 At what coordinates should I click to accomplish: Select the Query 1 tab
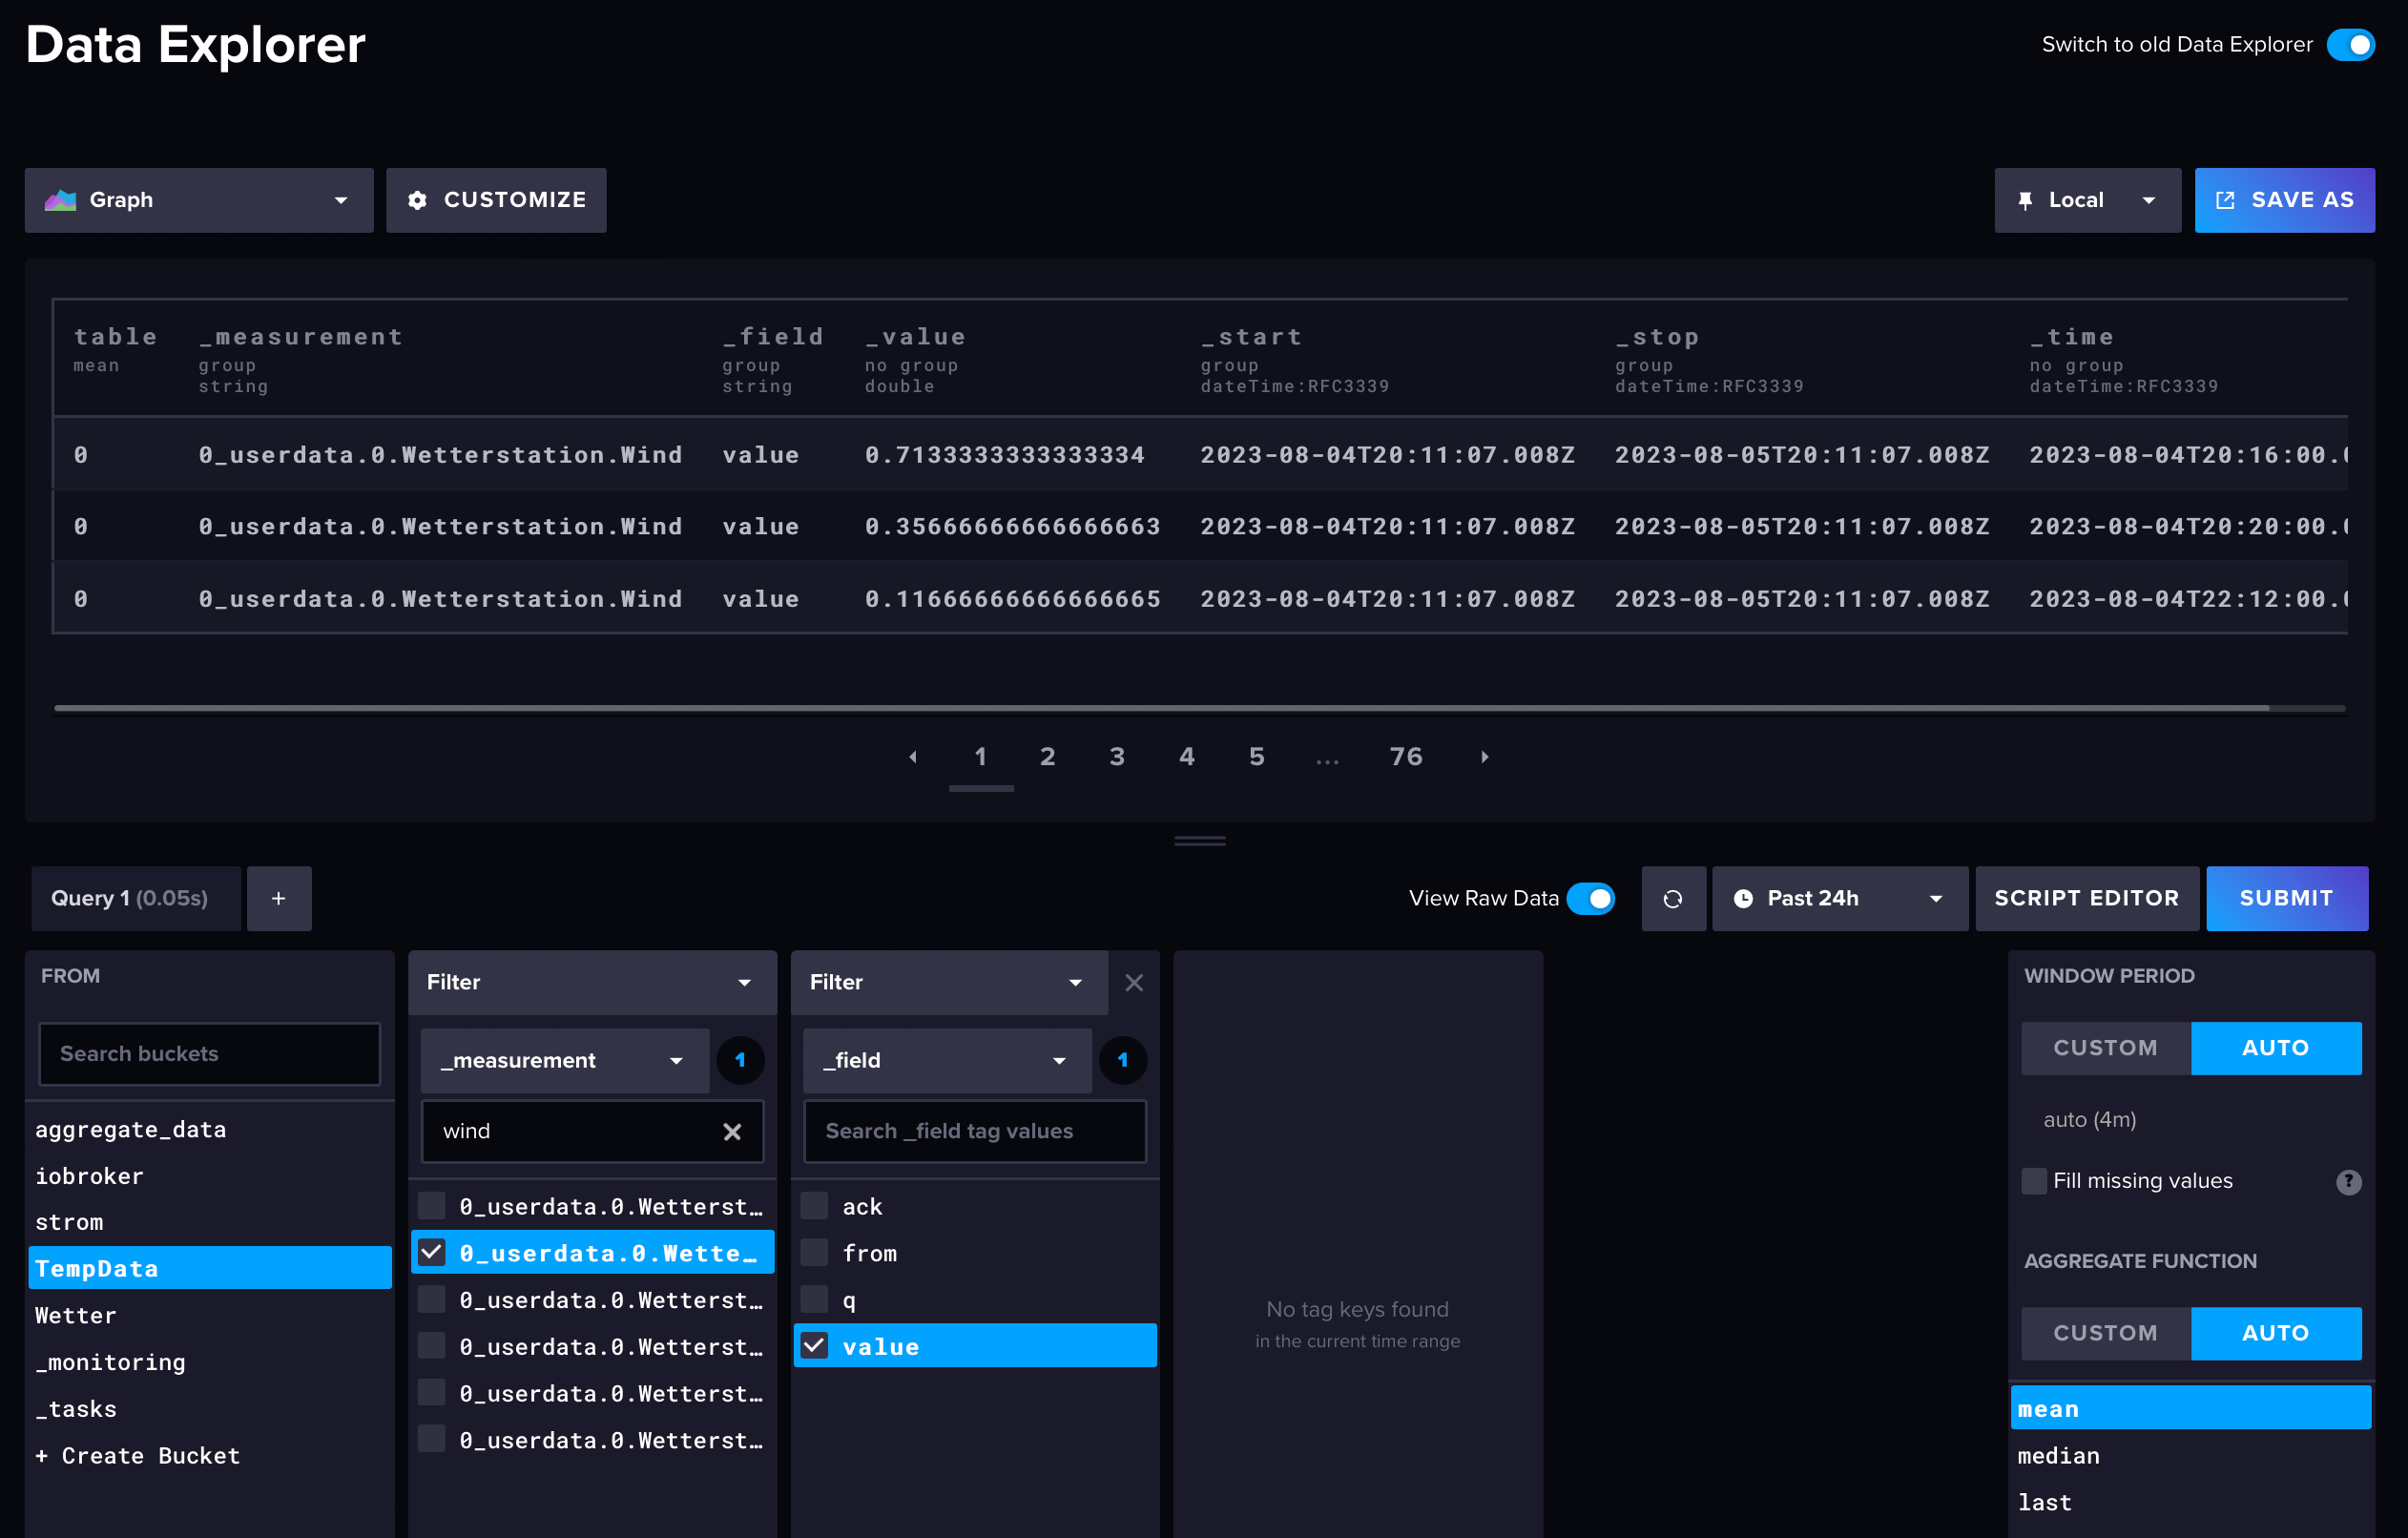pos(135,898)
